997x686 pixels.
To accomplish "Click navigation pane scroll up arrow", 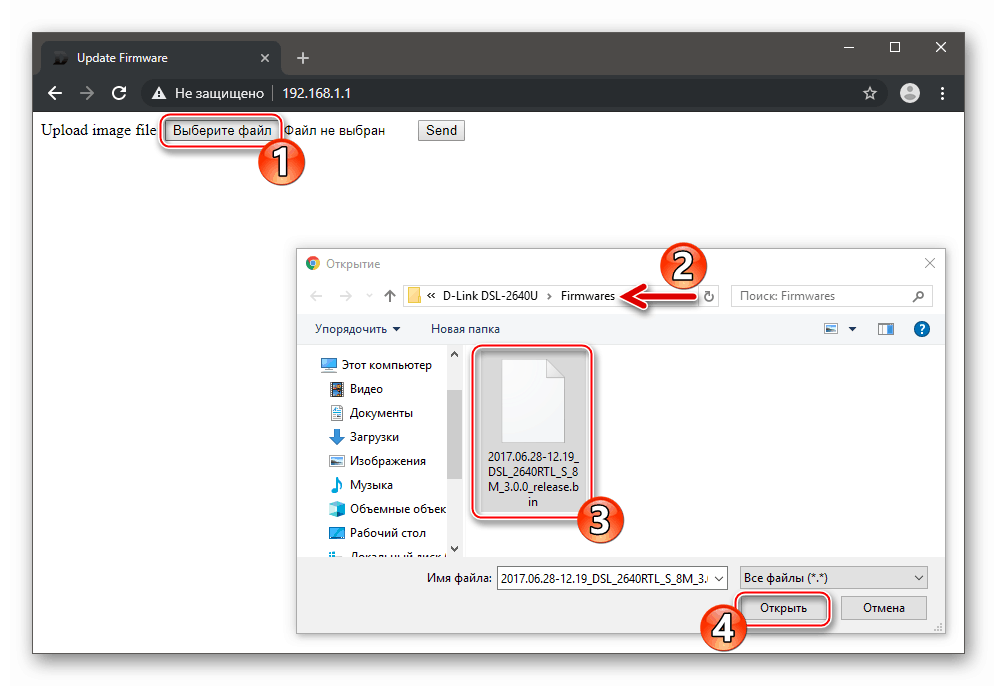I will (454, 355).
